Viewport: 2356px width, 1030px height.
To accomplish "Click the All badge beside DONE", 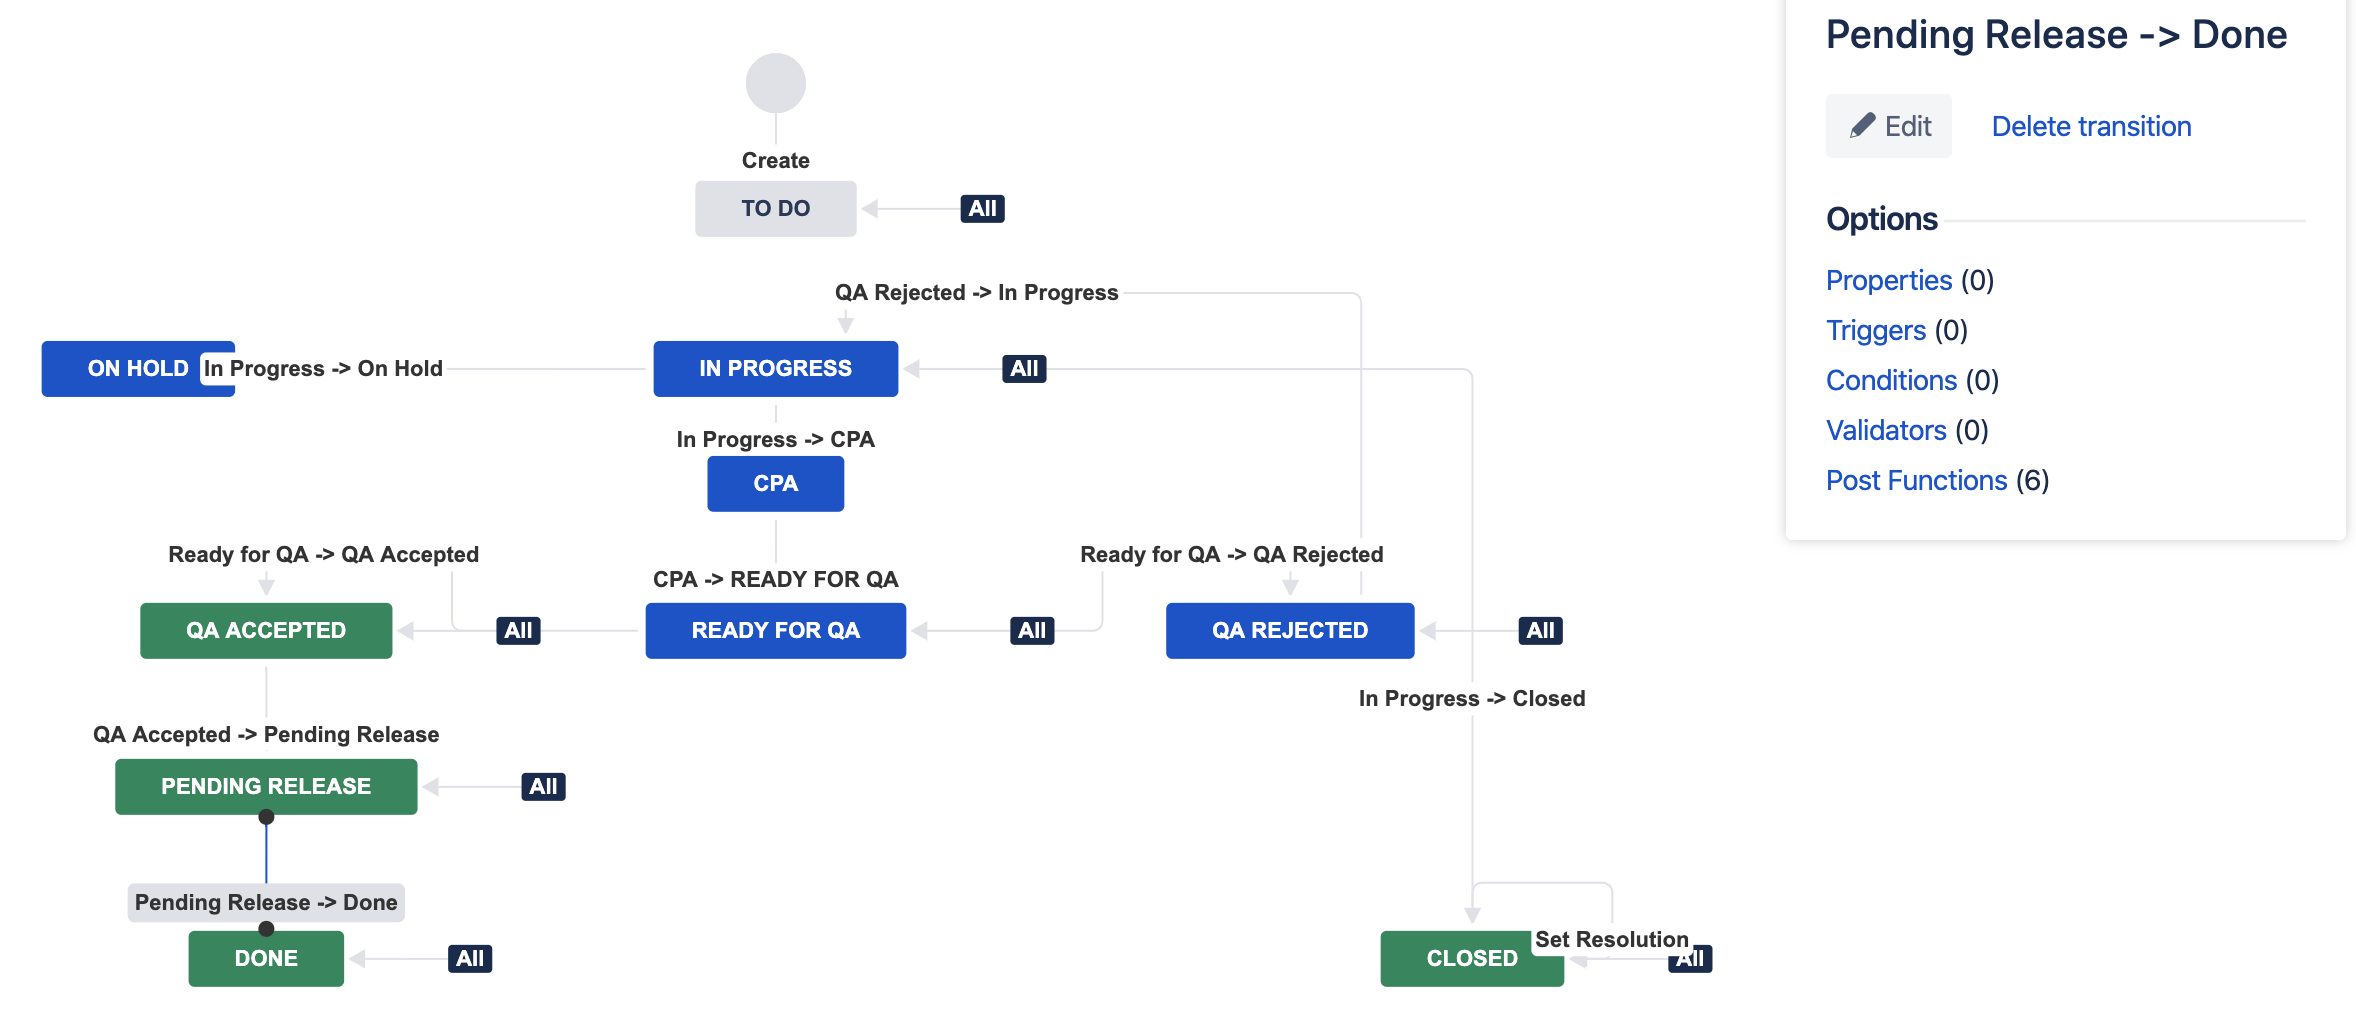I will [470, 958].
